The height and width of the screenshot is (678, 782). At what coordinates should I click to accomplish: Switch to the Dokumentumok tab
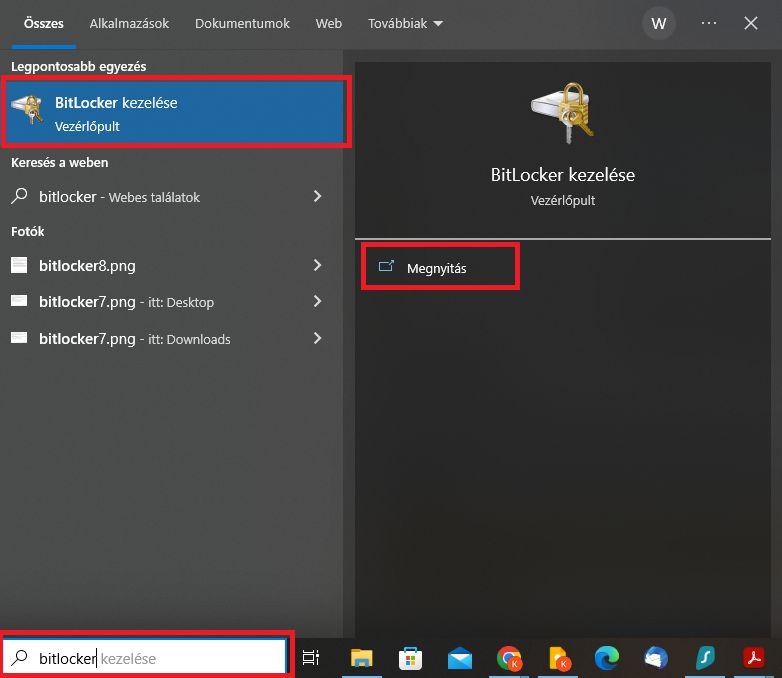[242, 23]
